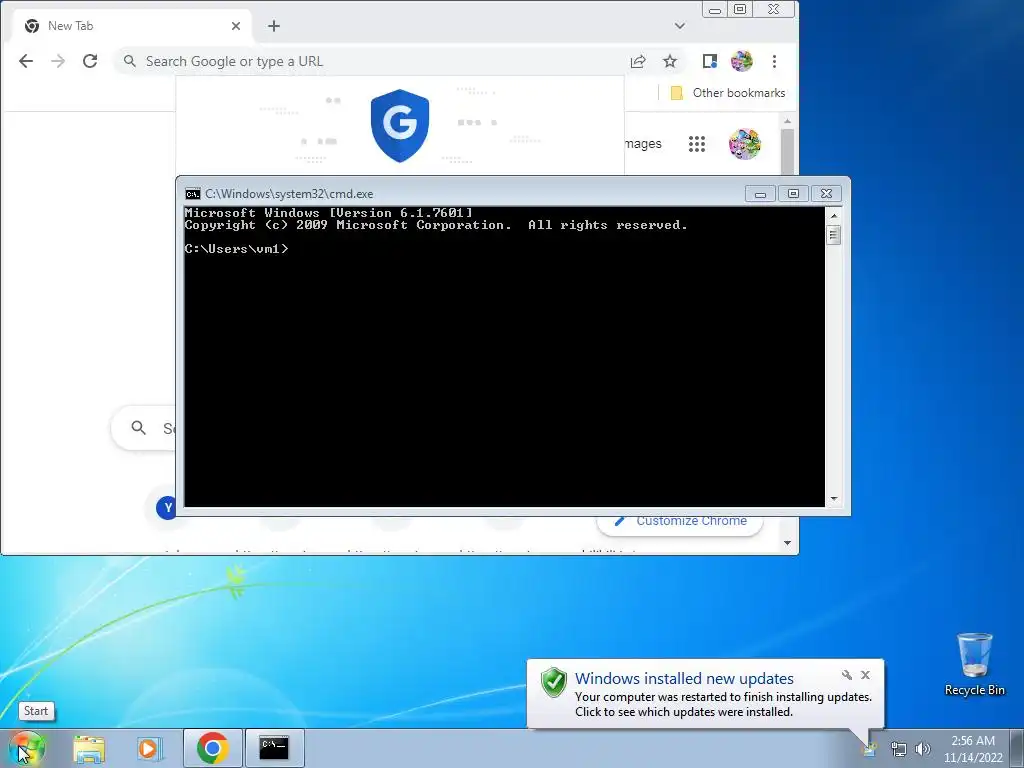Screen dimensions: 1024x768
Task: Open cmd.exe title bar system icon
Action: coord(193,194)
